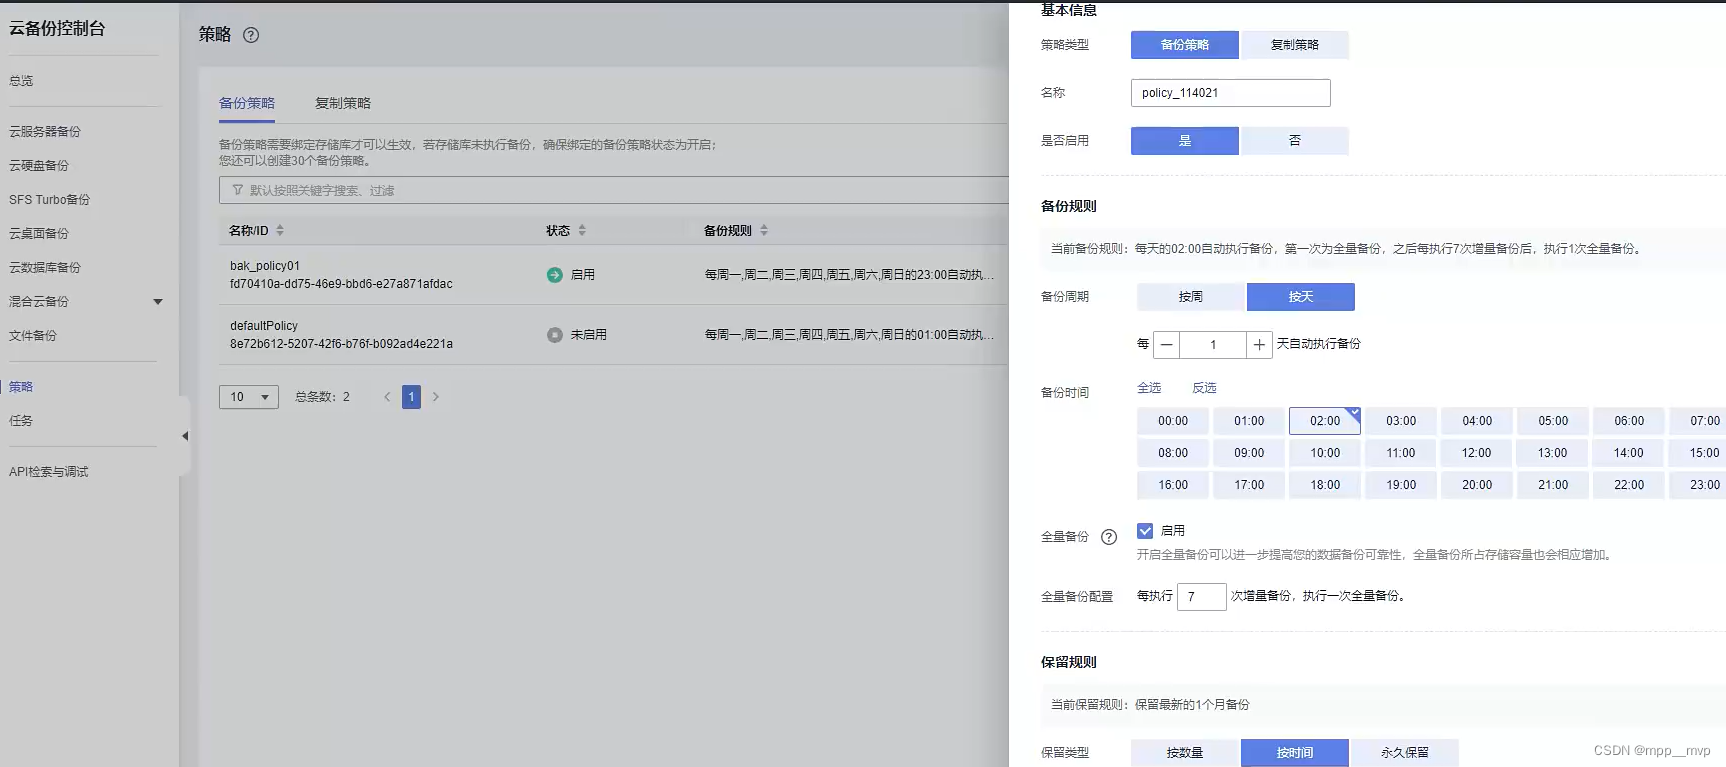Open 策略 in the sidebar
1726x767 pixels.
click(21, 387)
